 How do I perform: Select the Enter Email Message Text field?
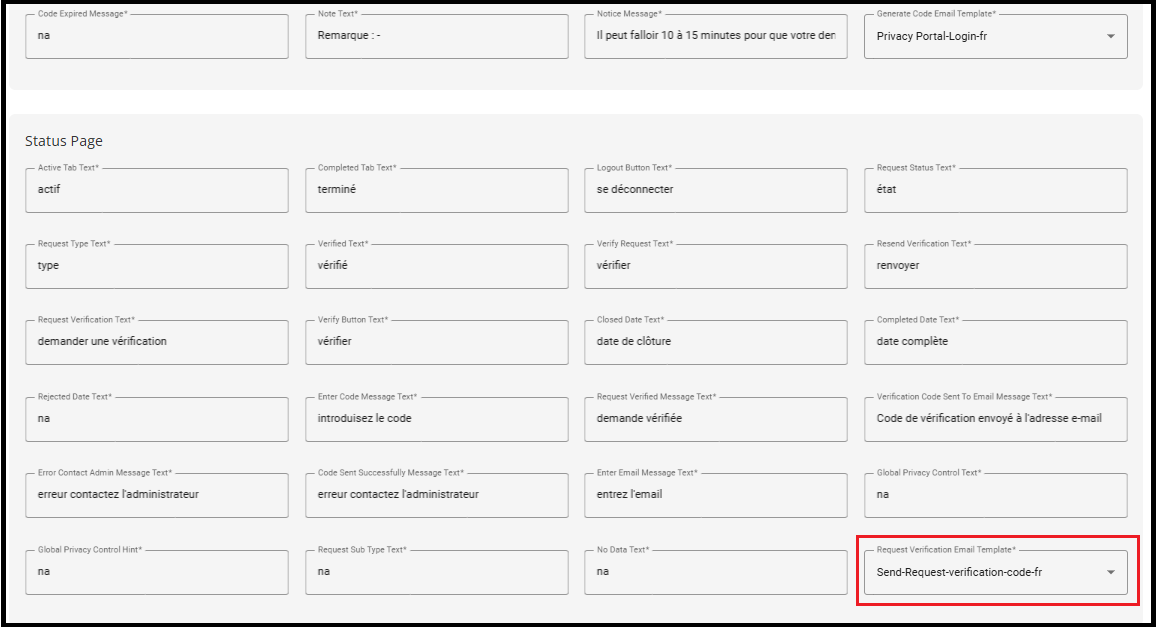click(715, 495)
